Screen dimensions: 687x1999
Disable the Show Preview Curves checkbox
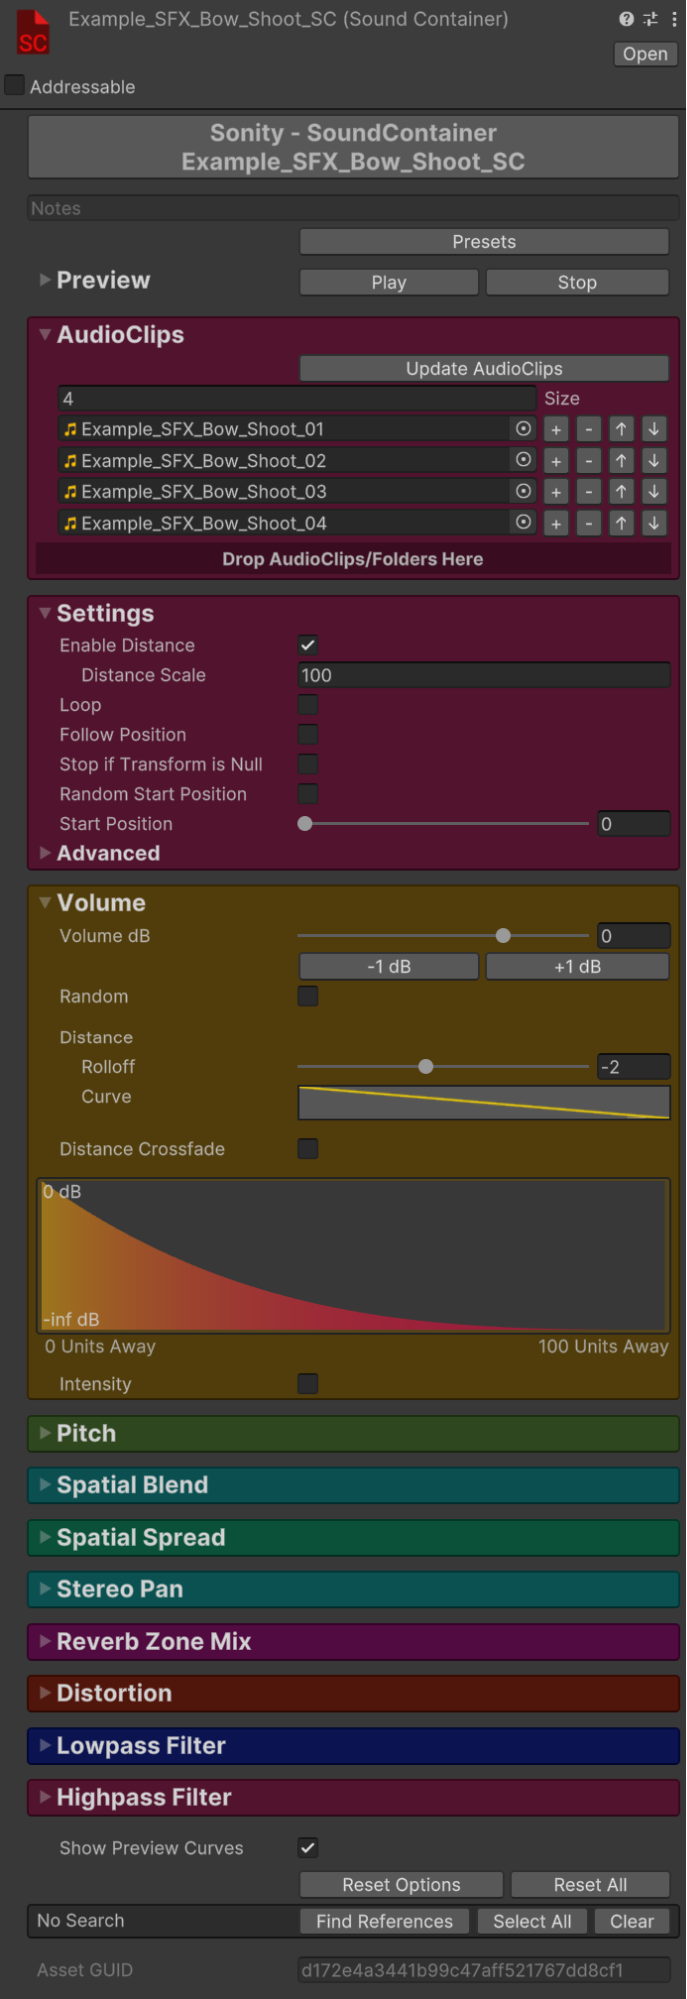point(308,1848)
